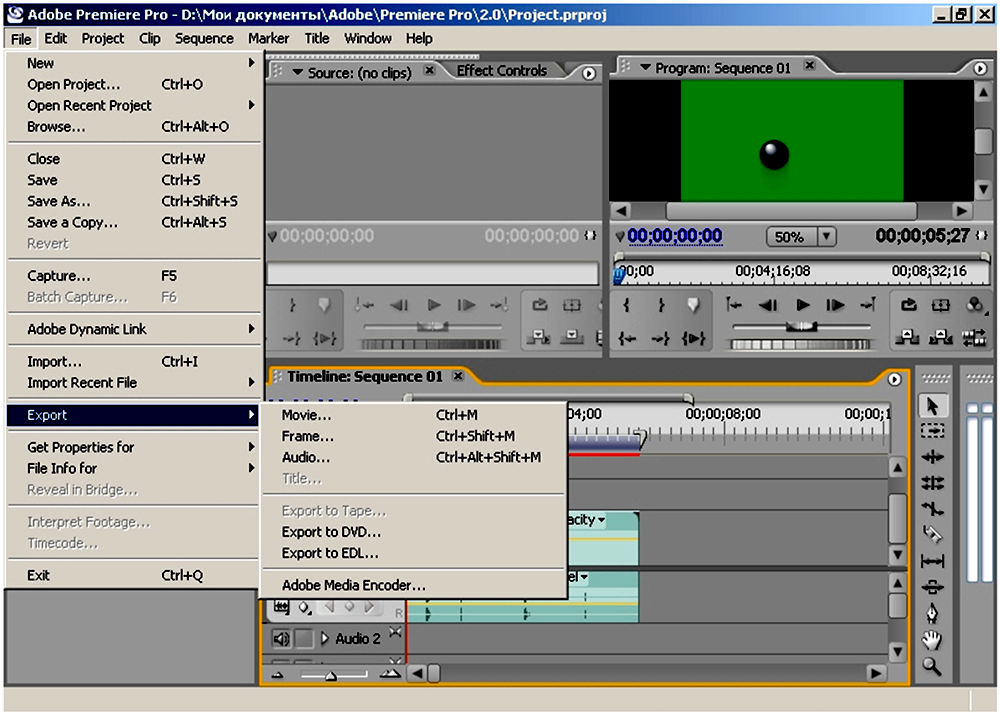1000x716 pixels.
Task: Step forward one frame in Program monitor
Action: pos(835,305)
